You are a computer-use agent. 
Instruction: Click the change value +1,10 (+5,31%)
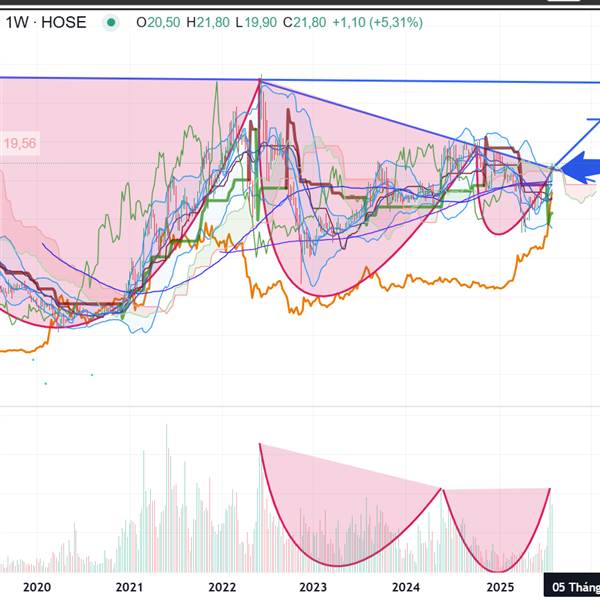377,23
